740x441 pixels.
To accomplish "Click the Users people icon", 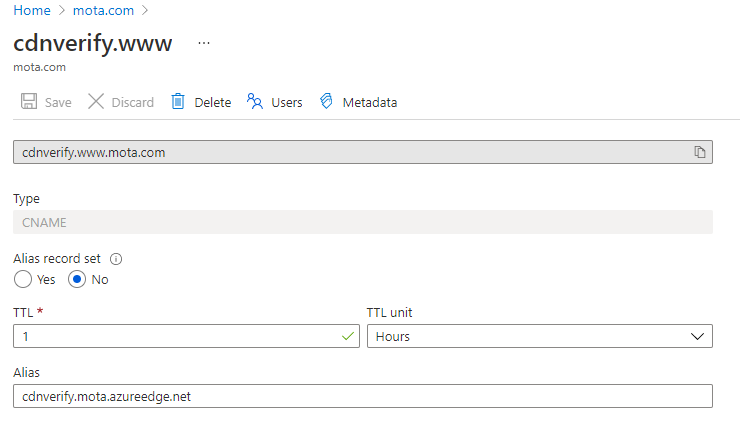I will pyautogui.click(x=255, y=102).
